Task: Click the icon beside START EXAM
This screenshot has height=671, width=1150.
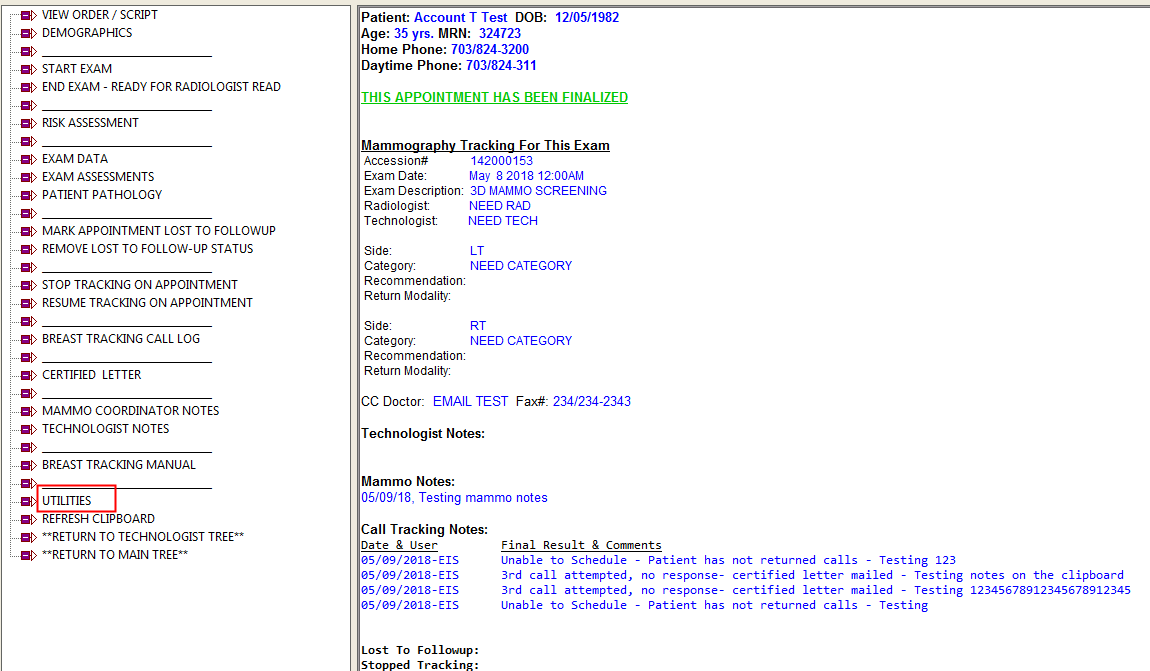Action: (29, 69)
